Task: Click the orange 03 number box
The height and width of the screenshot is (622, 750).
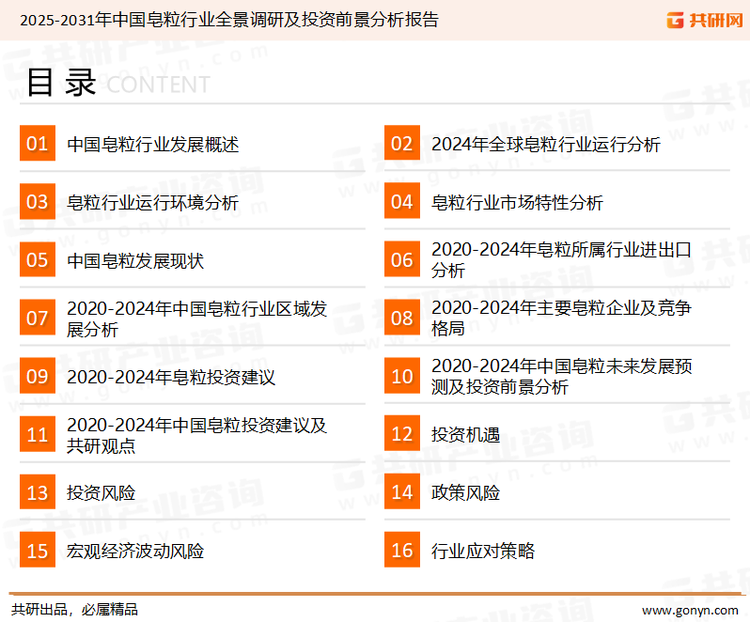Action: click(x=37, y=201)
